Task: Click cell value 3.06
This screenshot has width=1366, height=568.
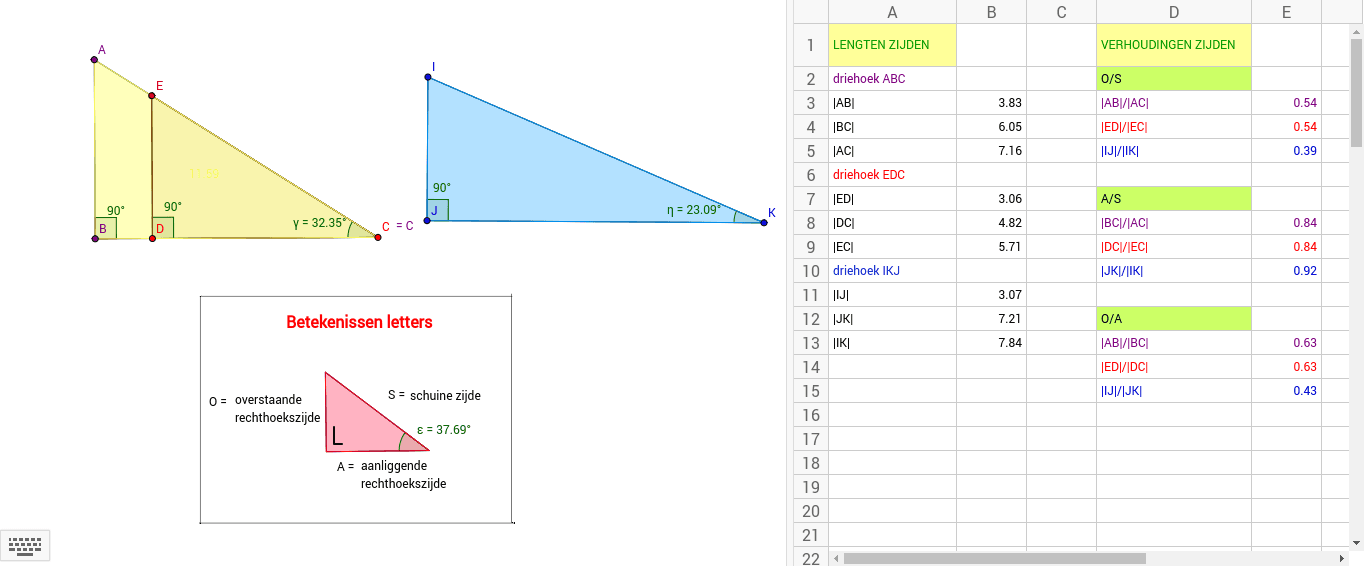Action: click(x=991, y=199)
